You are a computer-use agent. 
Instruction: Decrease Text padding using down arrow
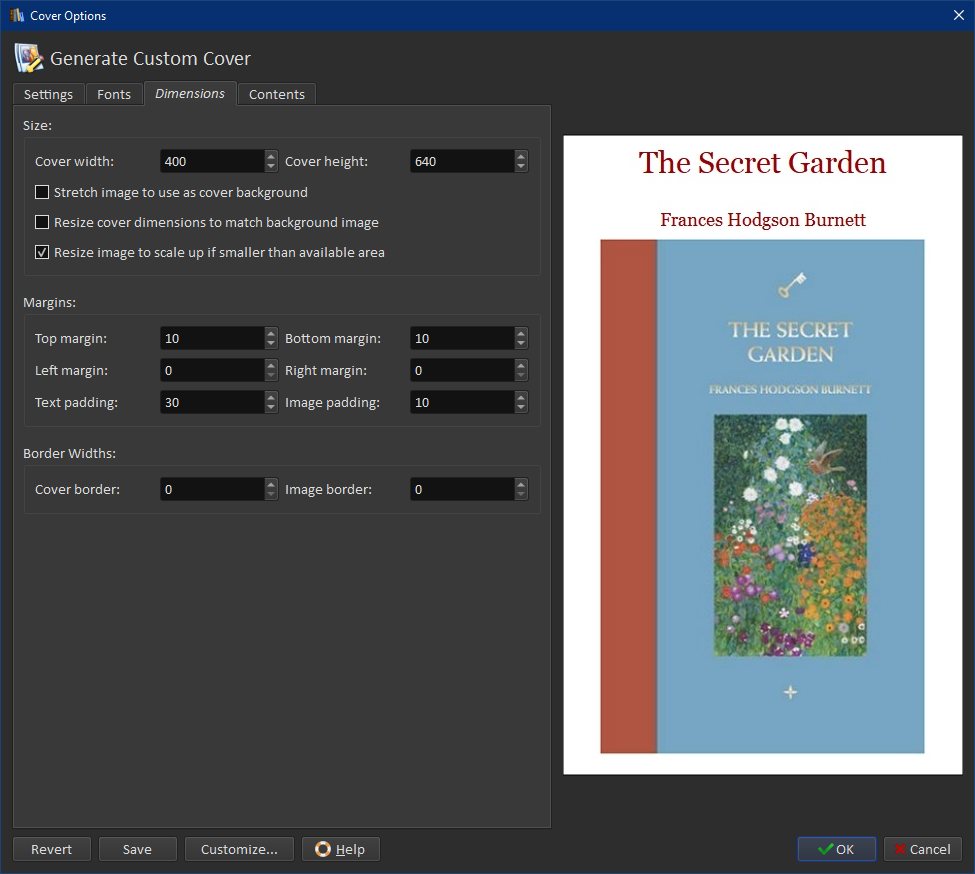(x=271, y=408)
